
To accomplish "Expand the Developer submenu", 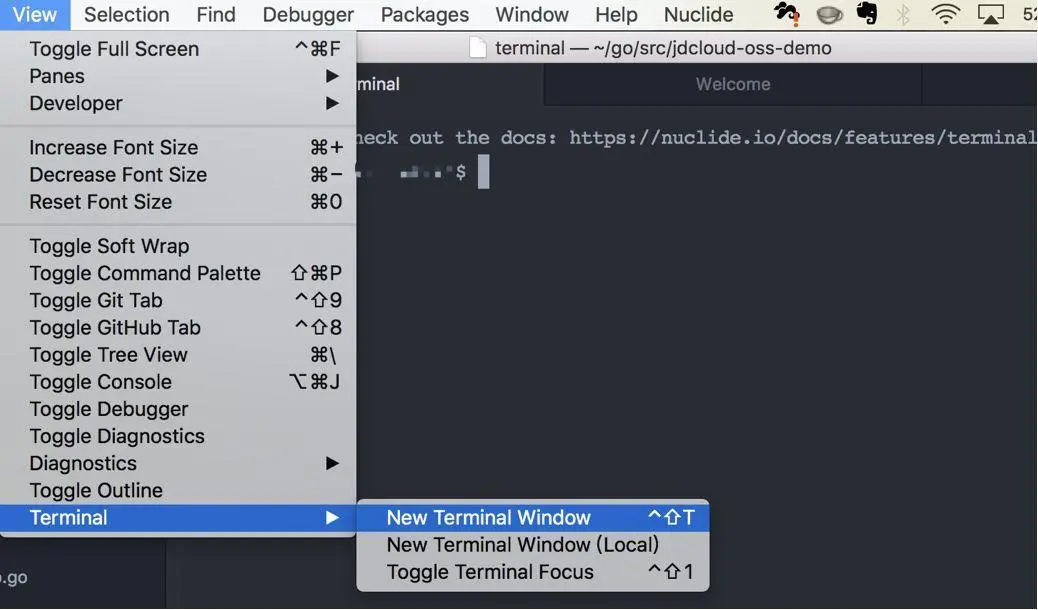I will pos(177,103).
